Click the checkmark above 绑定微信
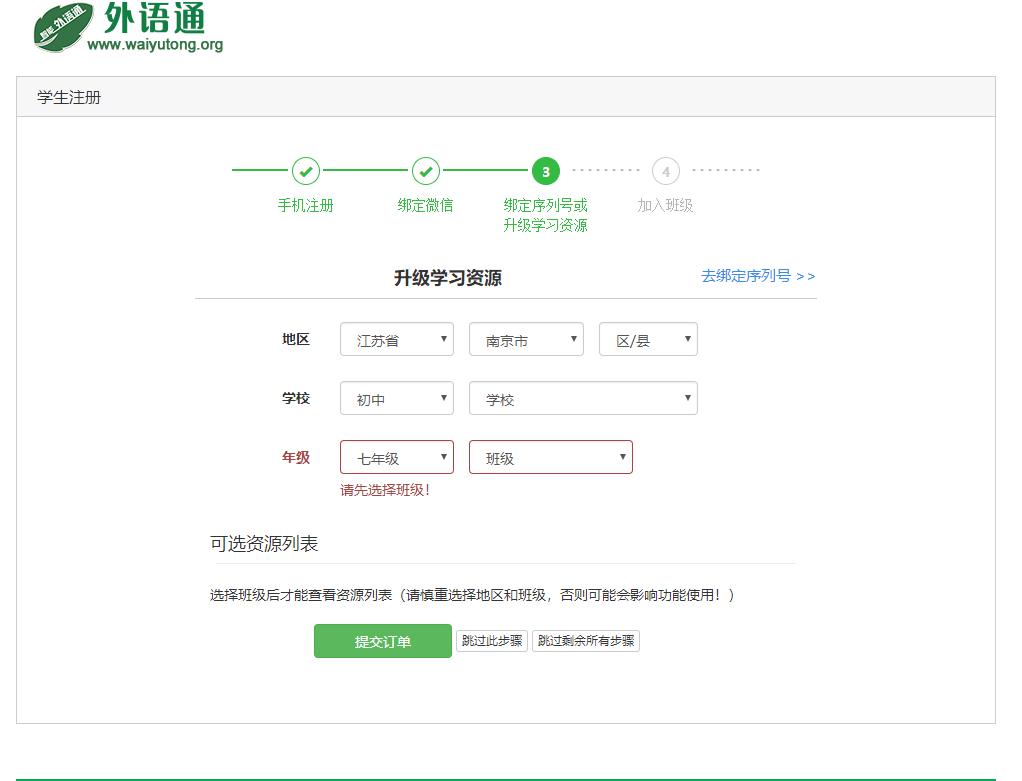Image resolution: width=1022 pixels, height=781 pixels. coord(426,171)
